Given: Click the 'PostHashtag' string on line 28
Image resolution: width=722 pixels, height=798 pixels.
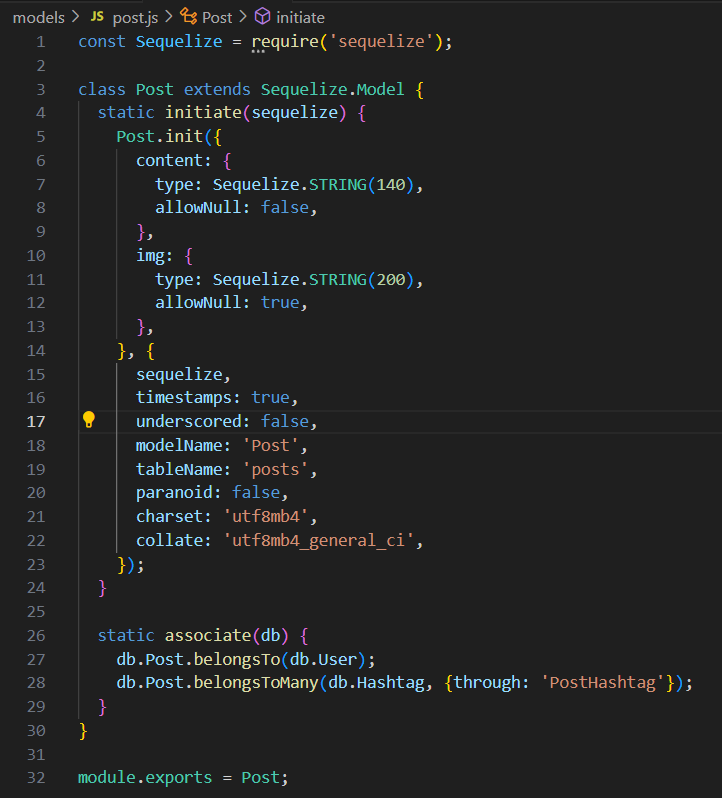Looking at the screenshot, I should pos(603,683).
